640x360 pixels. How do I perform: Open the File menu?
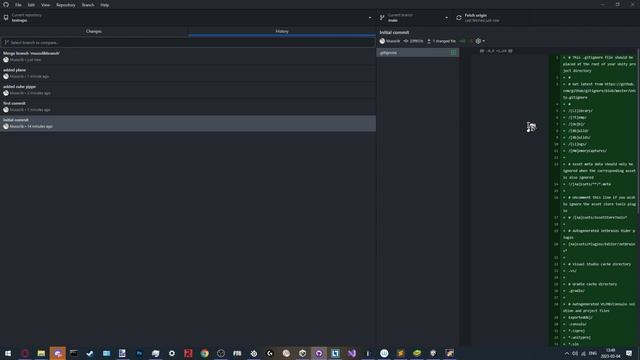(18, 5)
